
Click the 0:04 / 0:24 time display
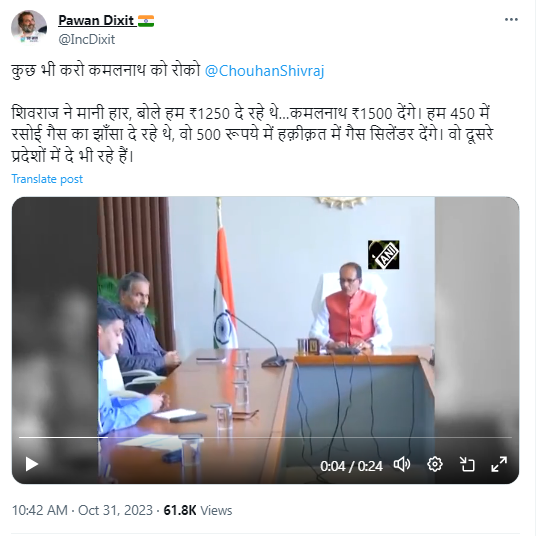pyautogui.click(x=351, y=466)
